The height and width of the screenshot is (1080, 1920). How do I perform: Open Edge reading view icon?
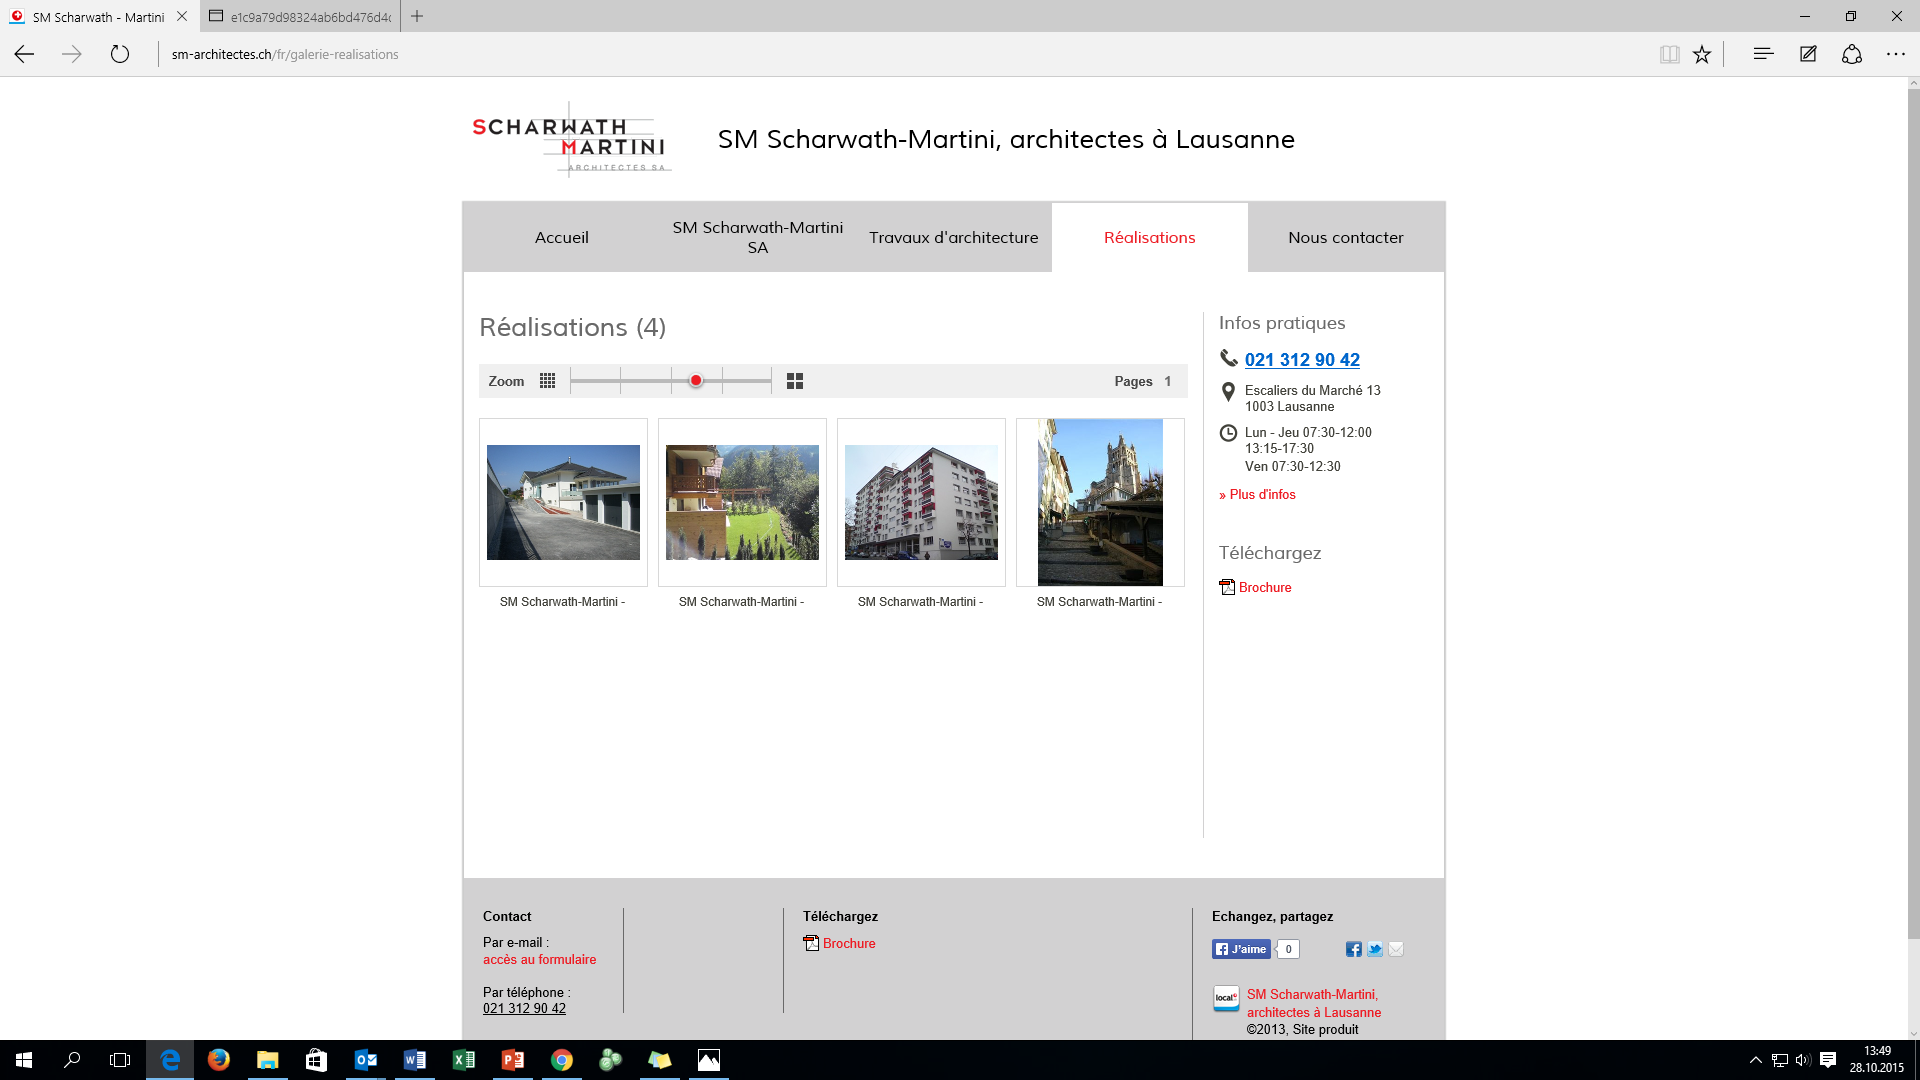tap(1669, 55)
